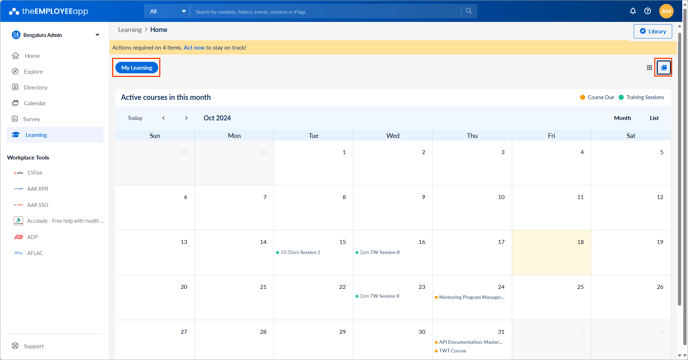688x360 pixels.
Task: Switch calendar to Month view
Action: (x=622, y=118)
